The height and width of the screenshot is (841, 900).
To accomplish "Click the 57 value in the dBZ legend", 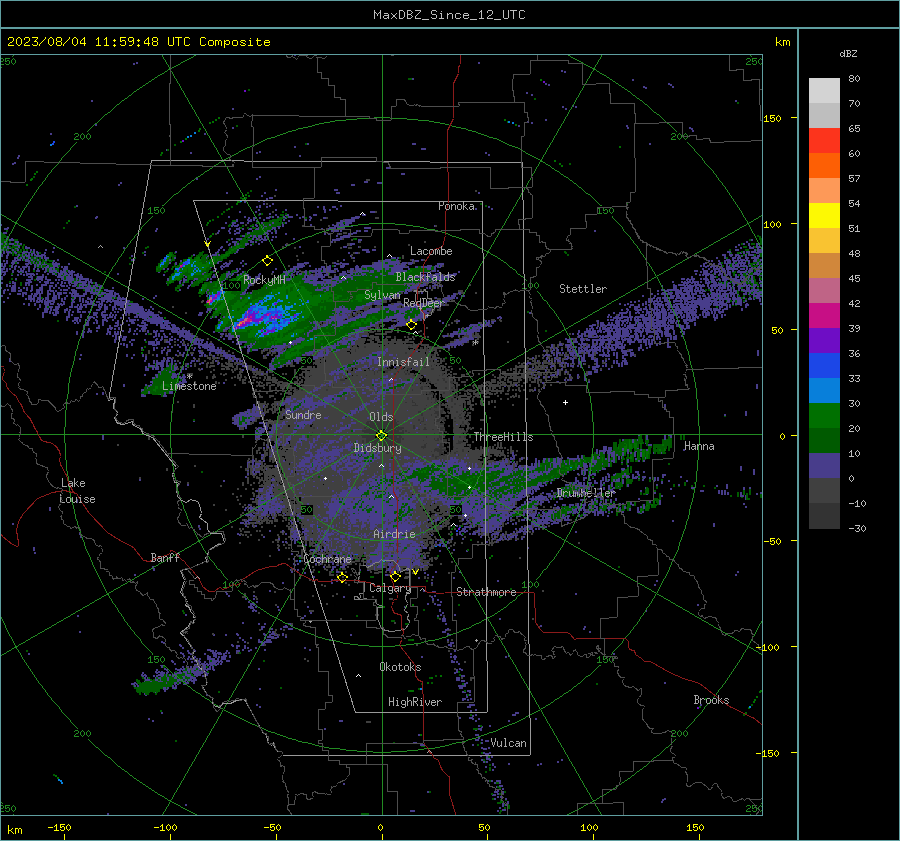I will [x=854, y=179].
